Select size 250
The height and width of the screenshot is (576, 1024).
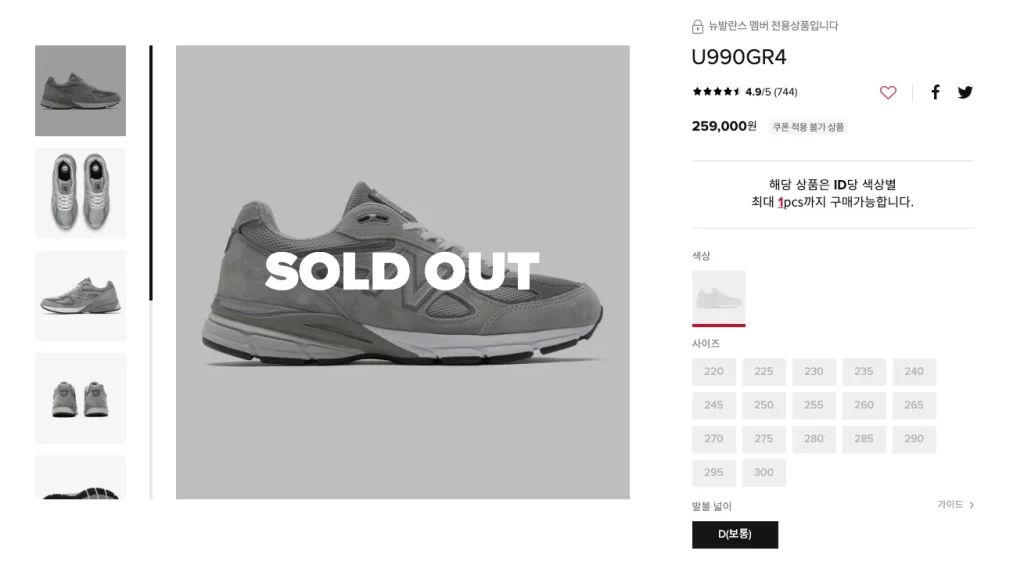point(764,406)
